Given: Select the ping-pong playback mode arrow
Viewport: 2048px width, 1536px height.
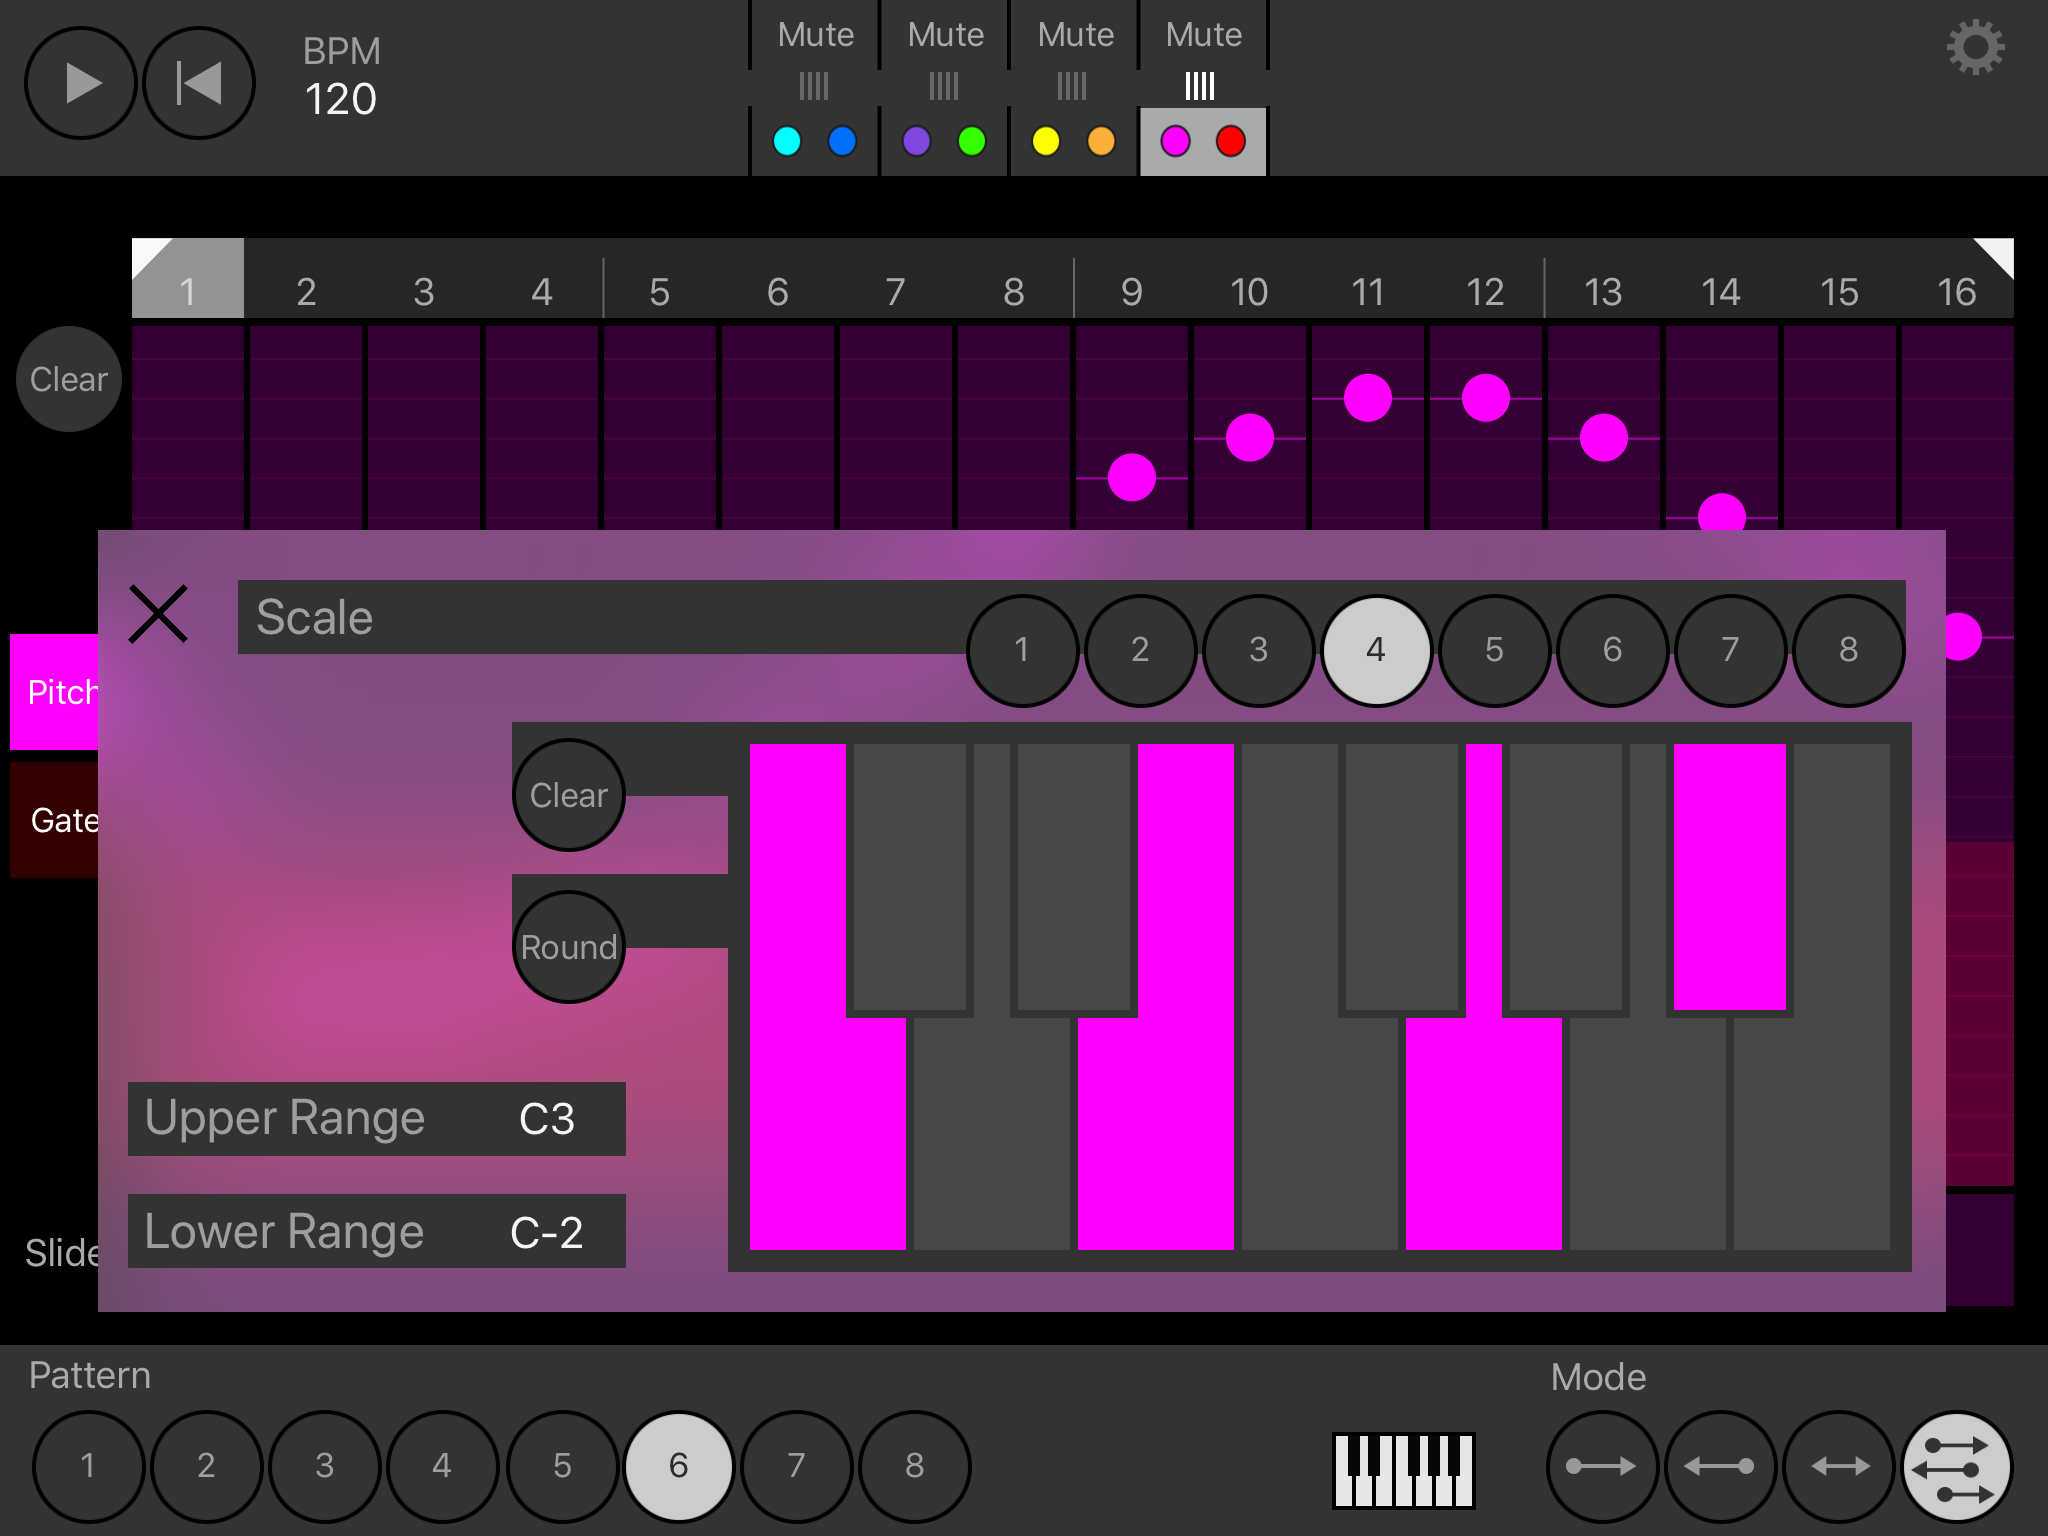Looking at the screenshot, I should pos(1838,1466).
